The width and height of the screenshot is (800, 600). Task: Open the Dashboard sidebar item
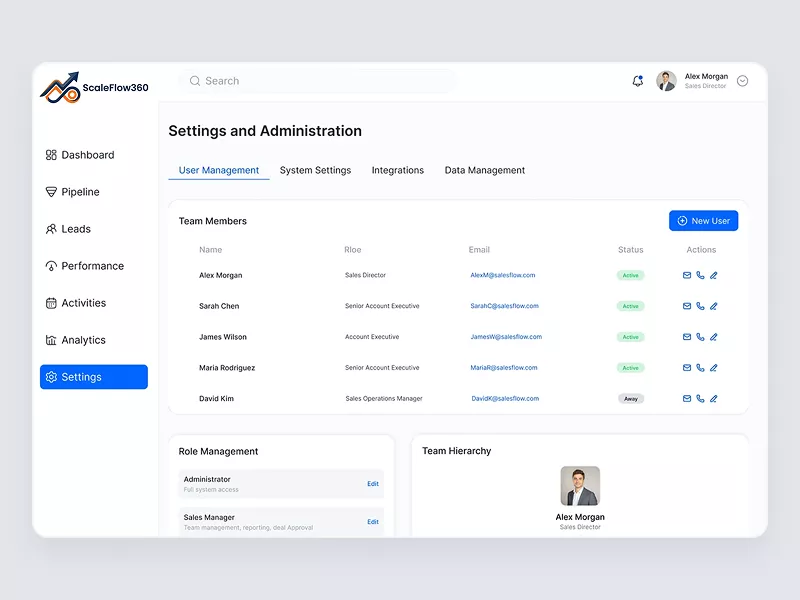click(80, 155)
